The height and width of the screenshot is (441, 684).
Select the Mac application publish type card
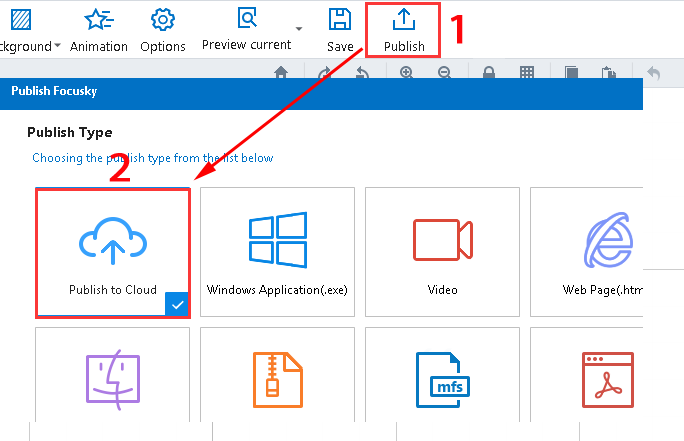113,374
